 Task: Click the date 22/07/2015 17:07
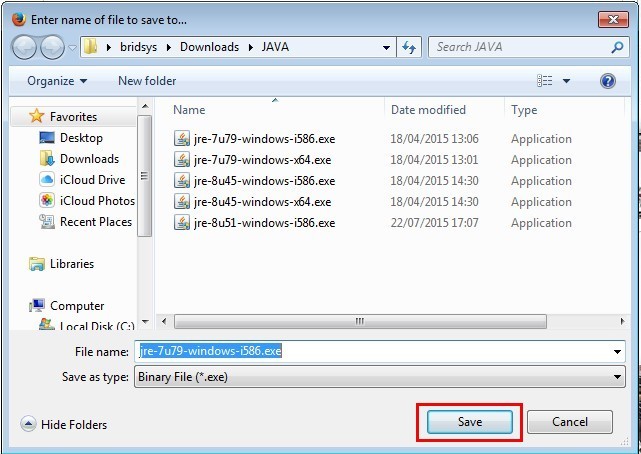click(x=434, y=223)
